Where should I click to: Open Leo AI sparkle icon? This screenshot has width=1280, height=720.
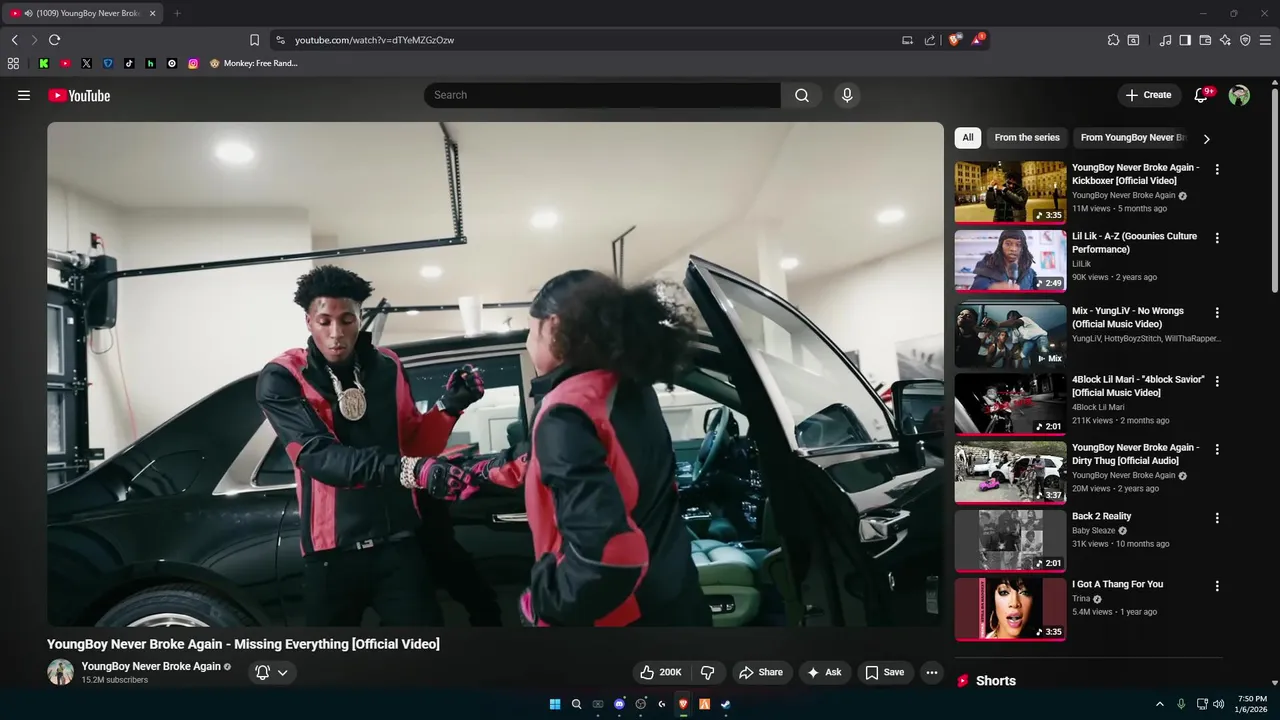click(x=1225, y=40)
